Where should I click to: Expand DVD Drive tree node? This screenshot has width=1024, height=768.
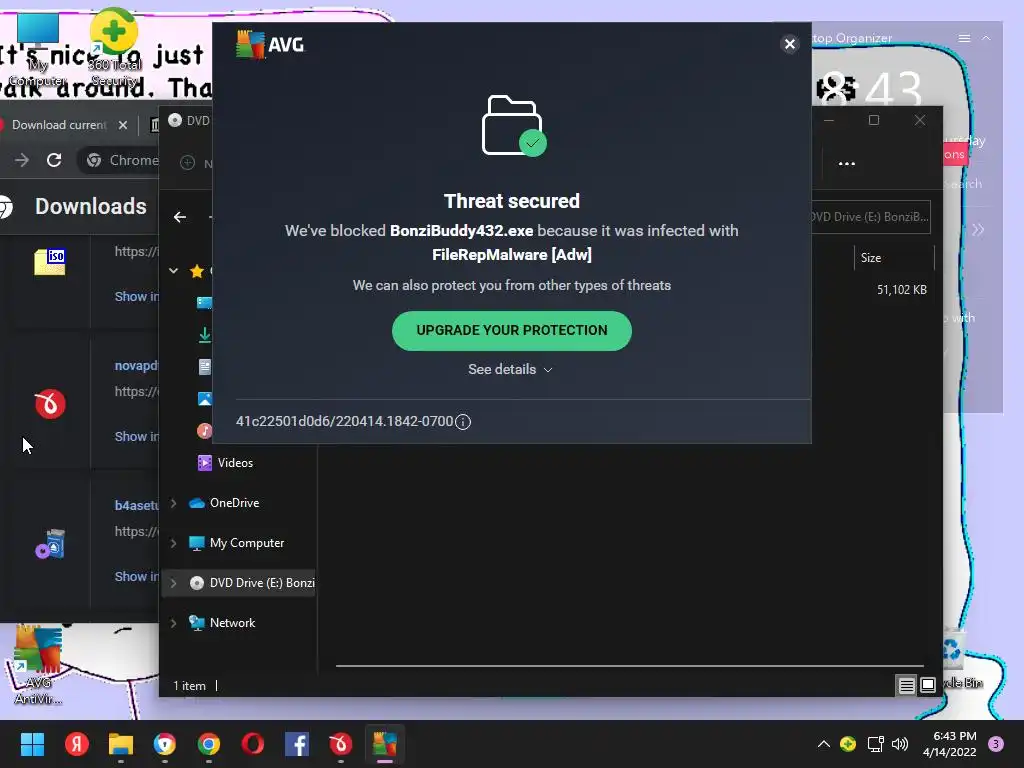tap(173, 583)
